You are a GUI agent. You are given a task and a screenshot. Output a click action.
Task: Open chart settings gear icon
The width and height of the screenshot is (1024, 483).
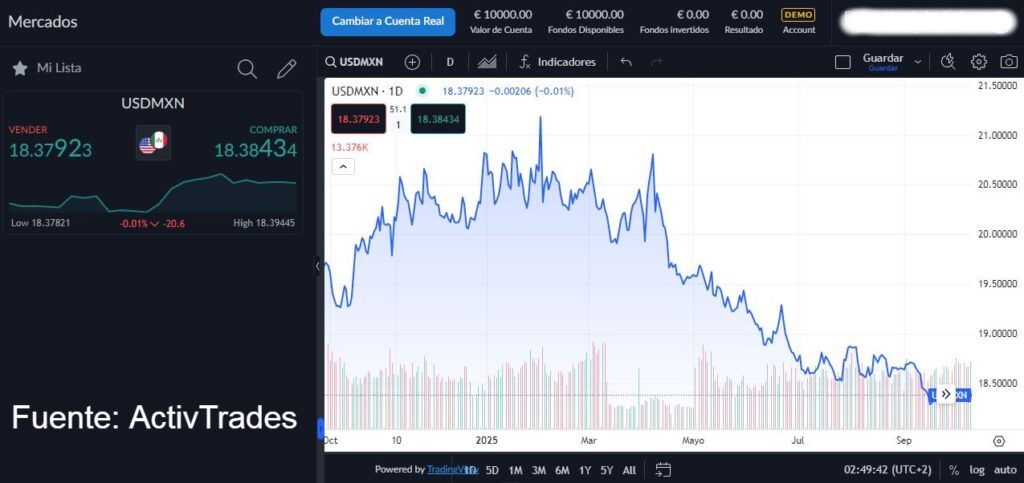click(x=979, y=62)
